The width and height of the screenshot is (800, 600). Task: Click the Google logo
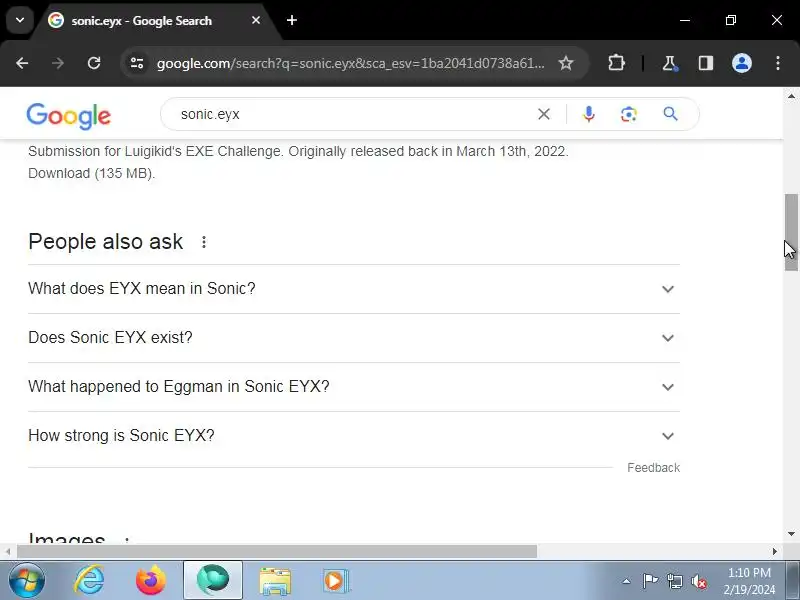tap(68, 116)
